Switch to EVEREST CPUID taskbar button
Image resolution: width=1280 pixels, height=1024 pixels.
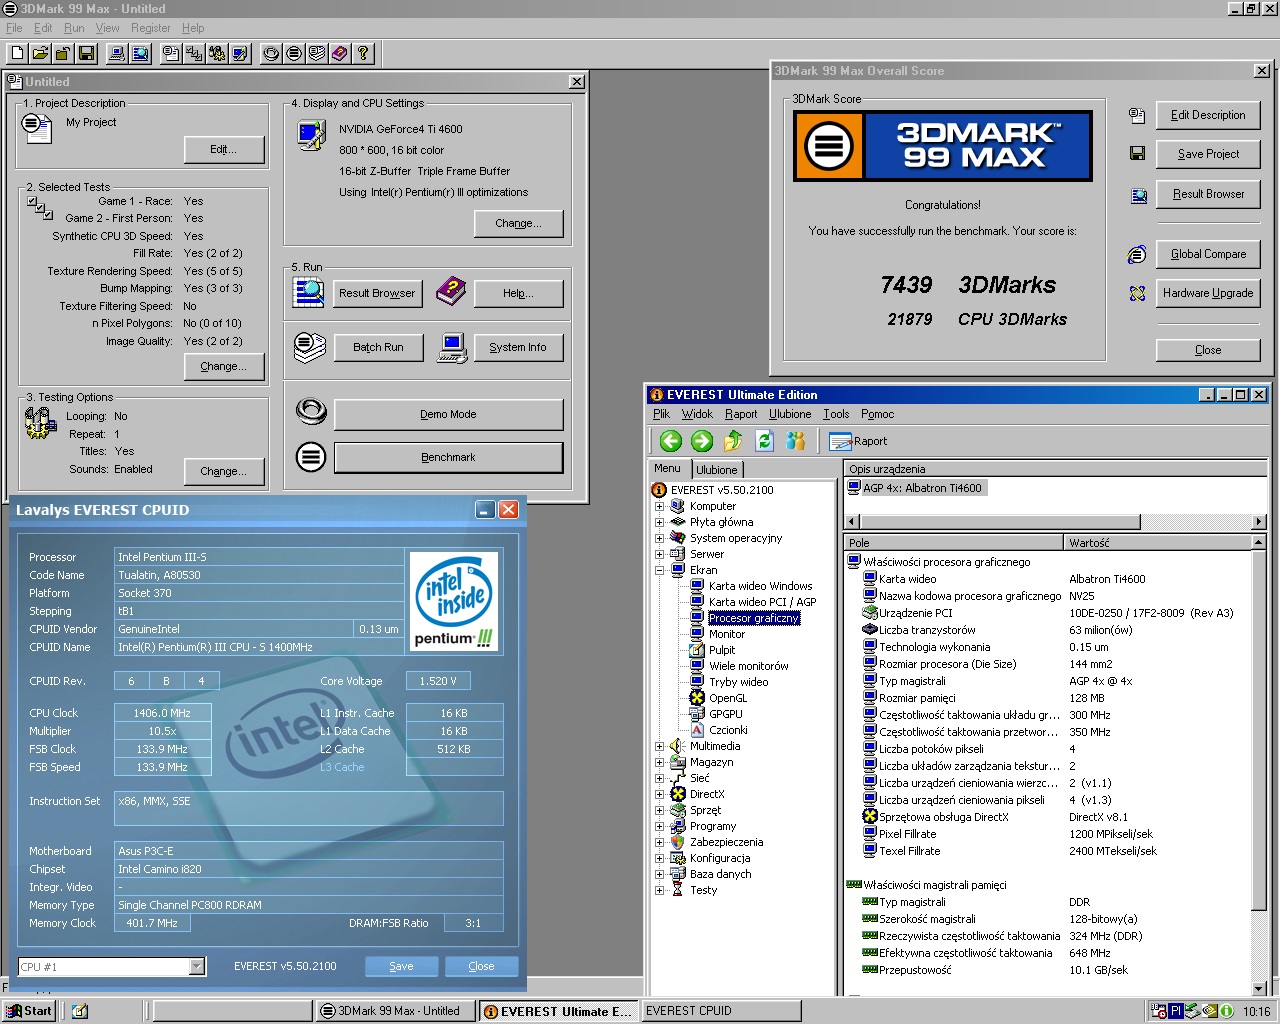[720, 1011]
